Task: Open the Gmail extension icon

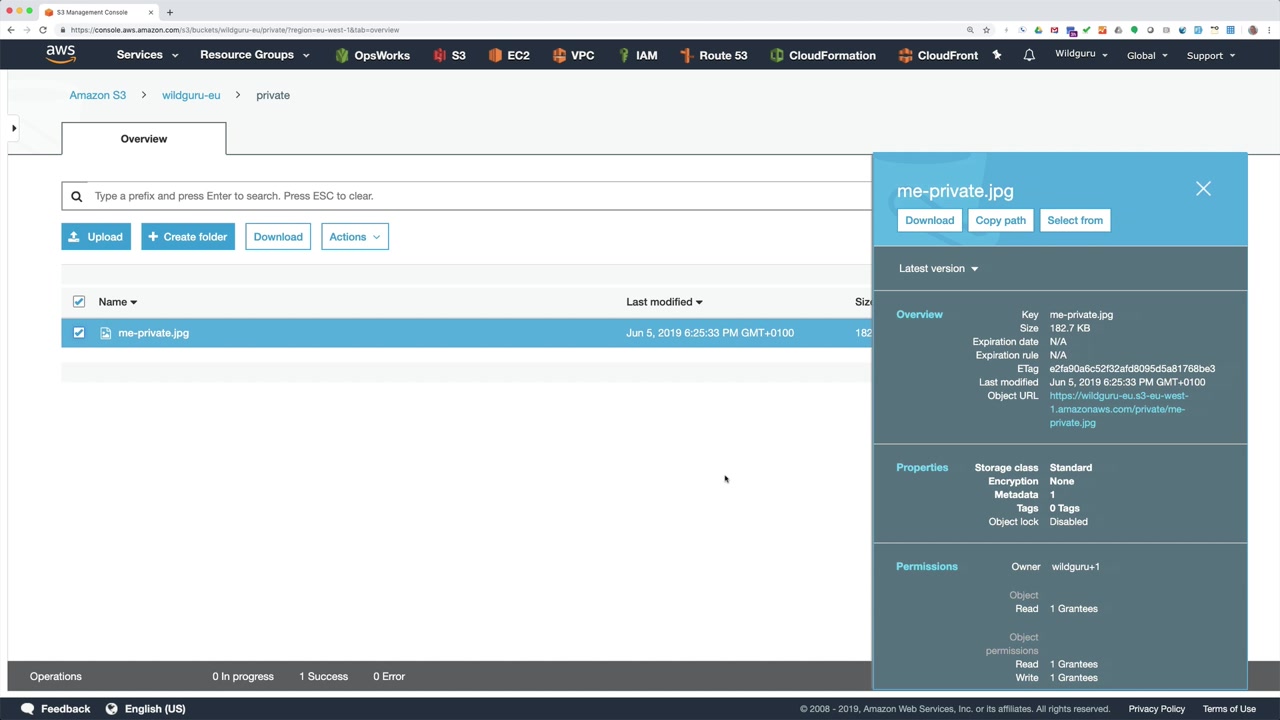Action: [1054, 30]
